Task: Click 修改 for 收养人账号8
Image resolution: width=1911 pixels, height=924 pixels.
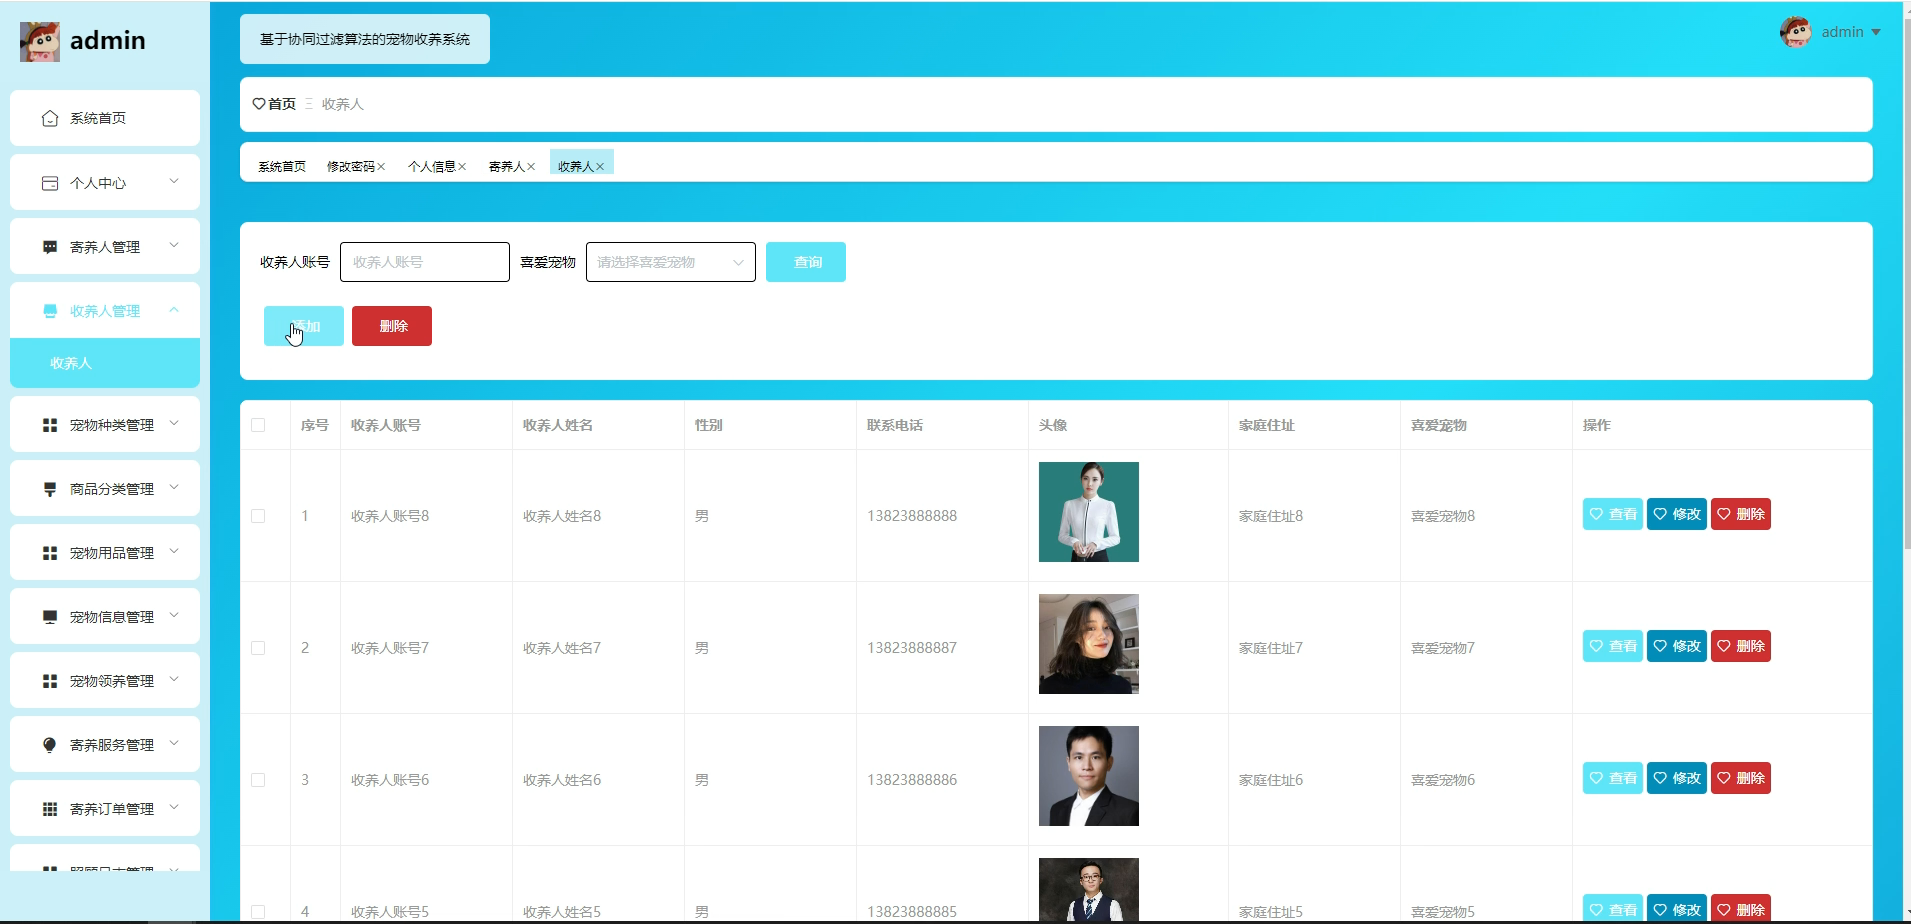Action: [x=1677, y=514]
